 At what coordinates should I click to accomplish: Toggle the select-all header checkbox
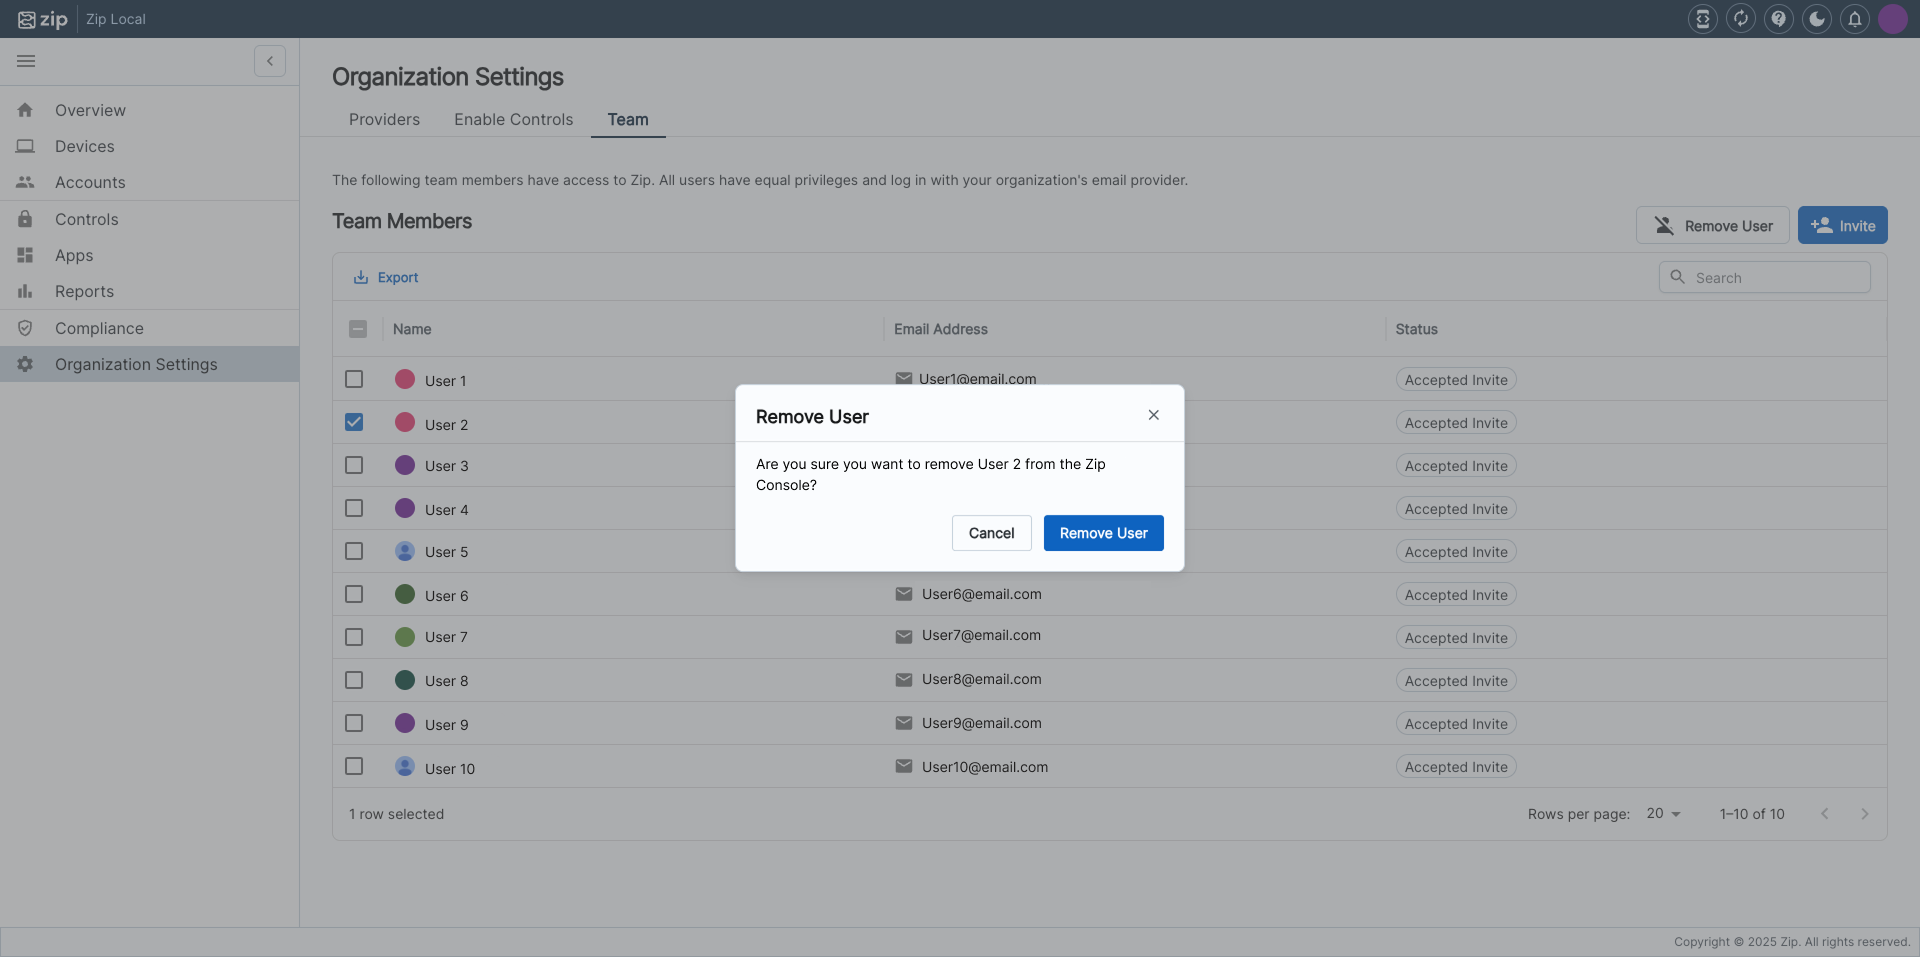(x=358, y=329)
